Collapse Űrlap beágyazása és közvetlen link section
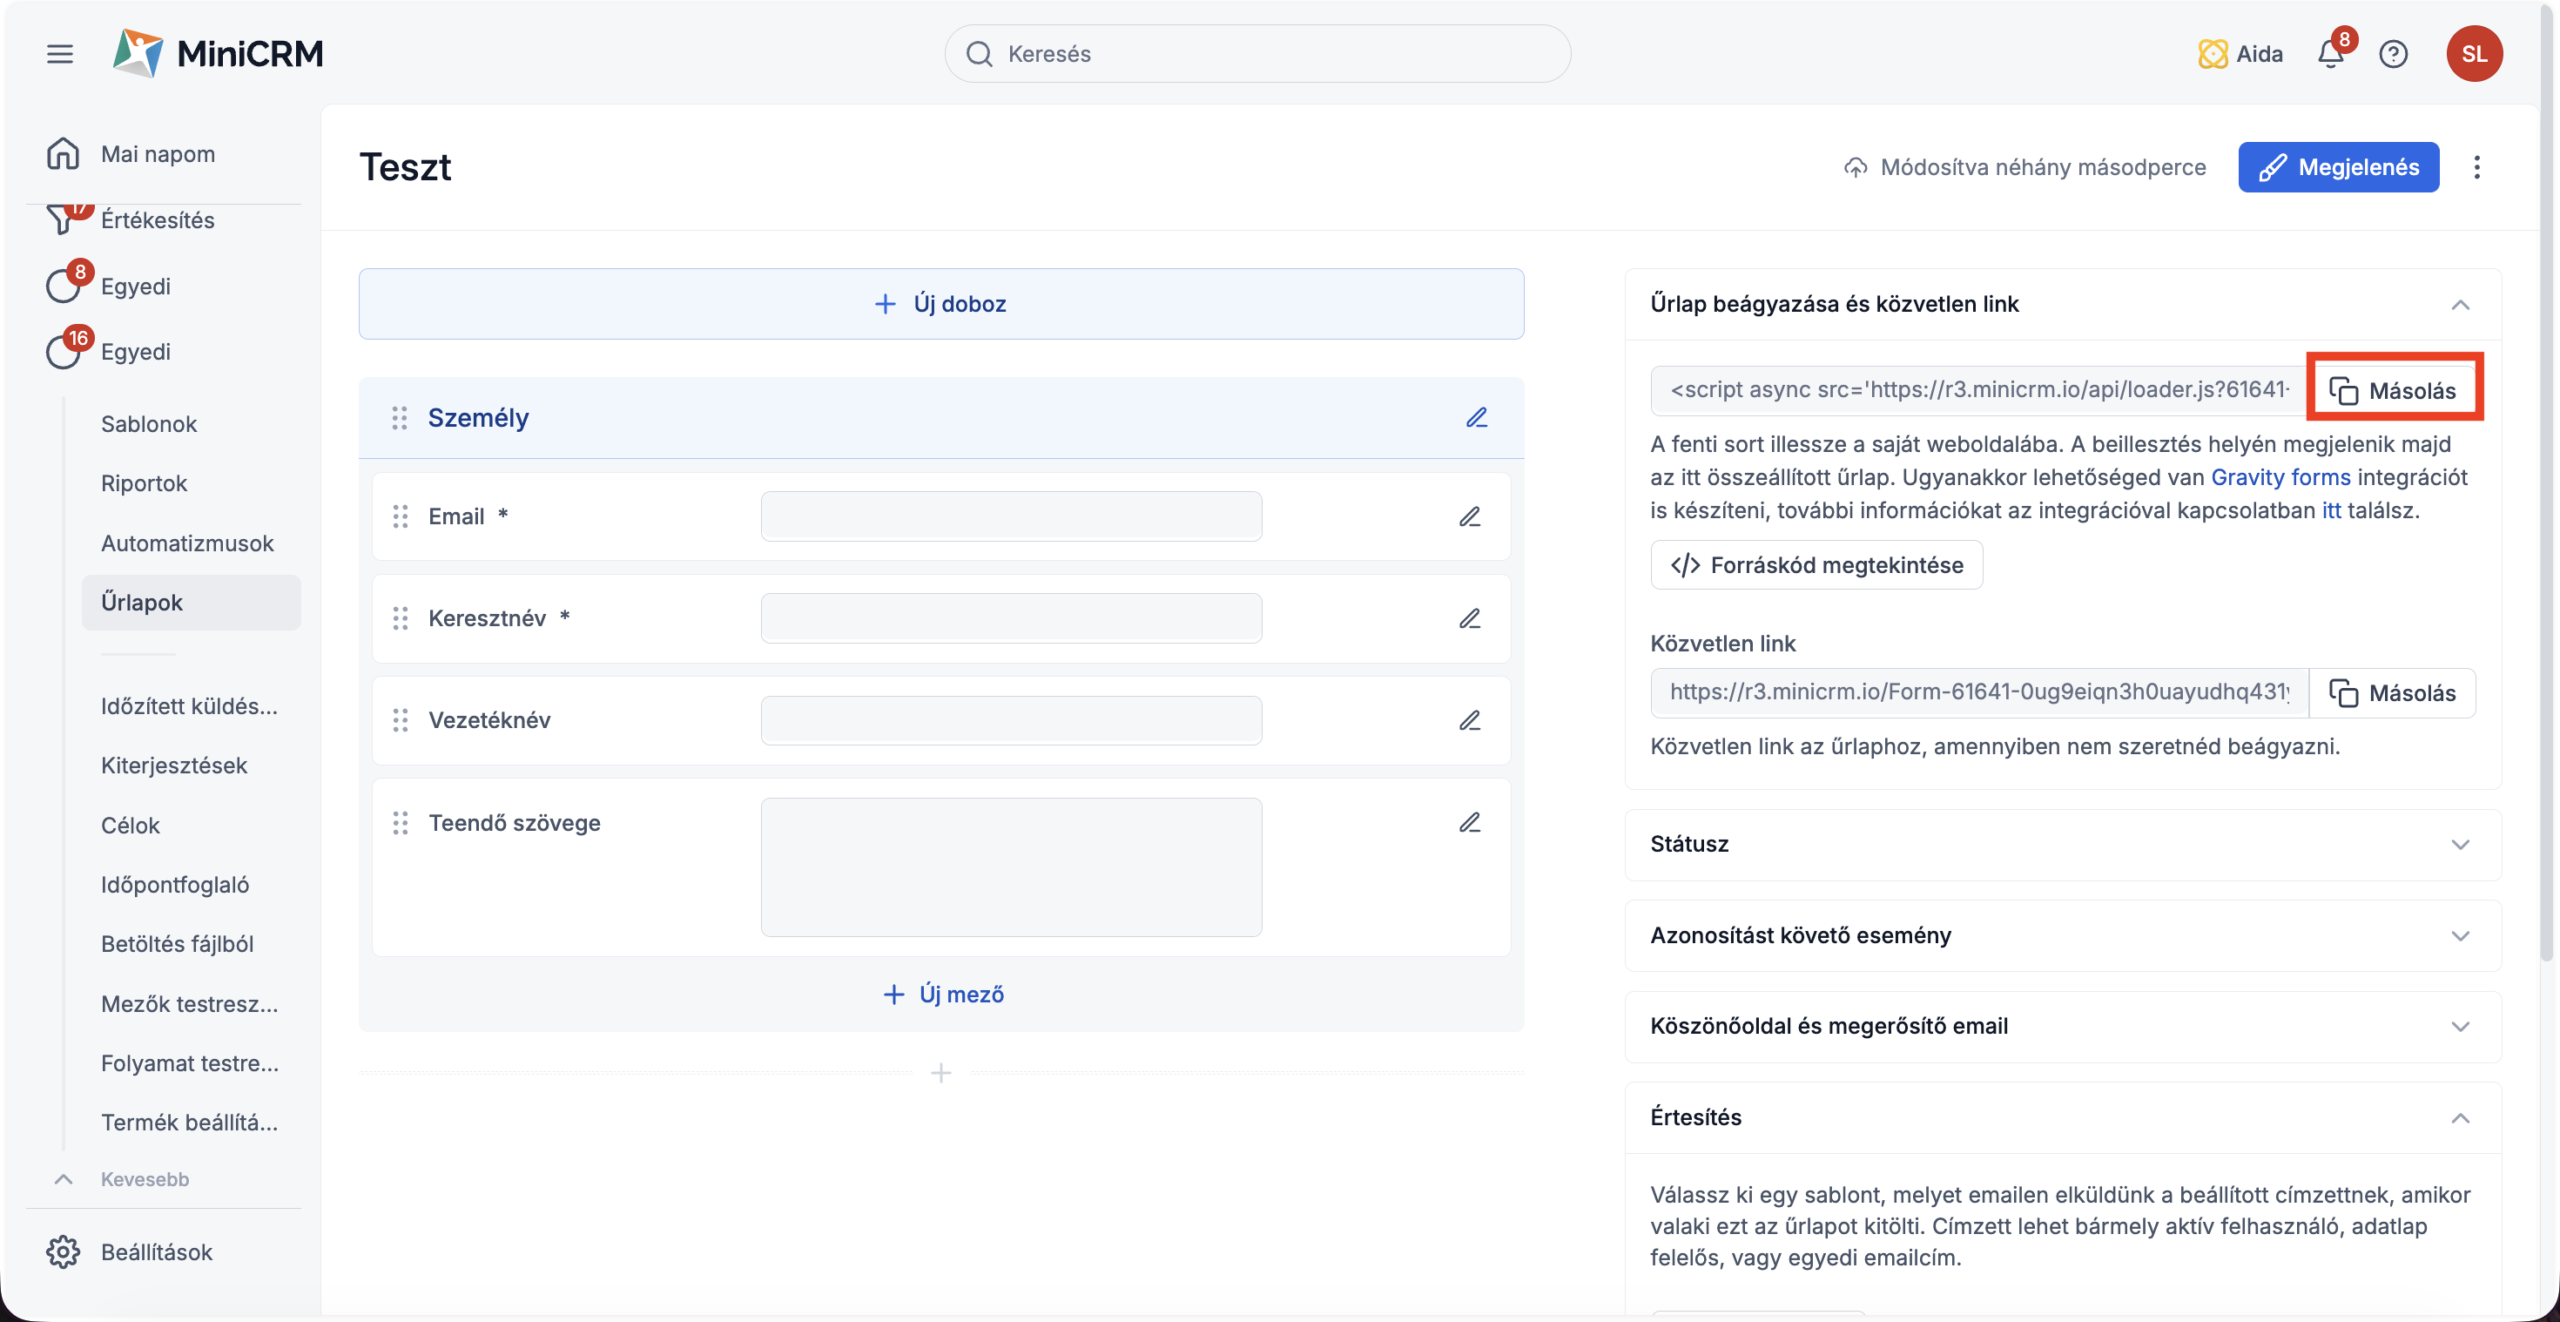2560x1322 pixels. click(x=2460, y=305)
